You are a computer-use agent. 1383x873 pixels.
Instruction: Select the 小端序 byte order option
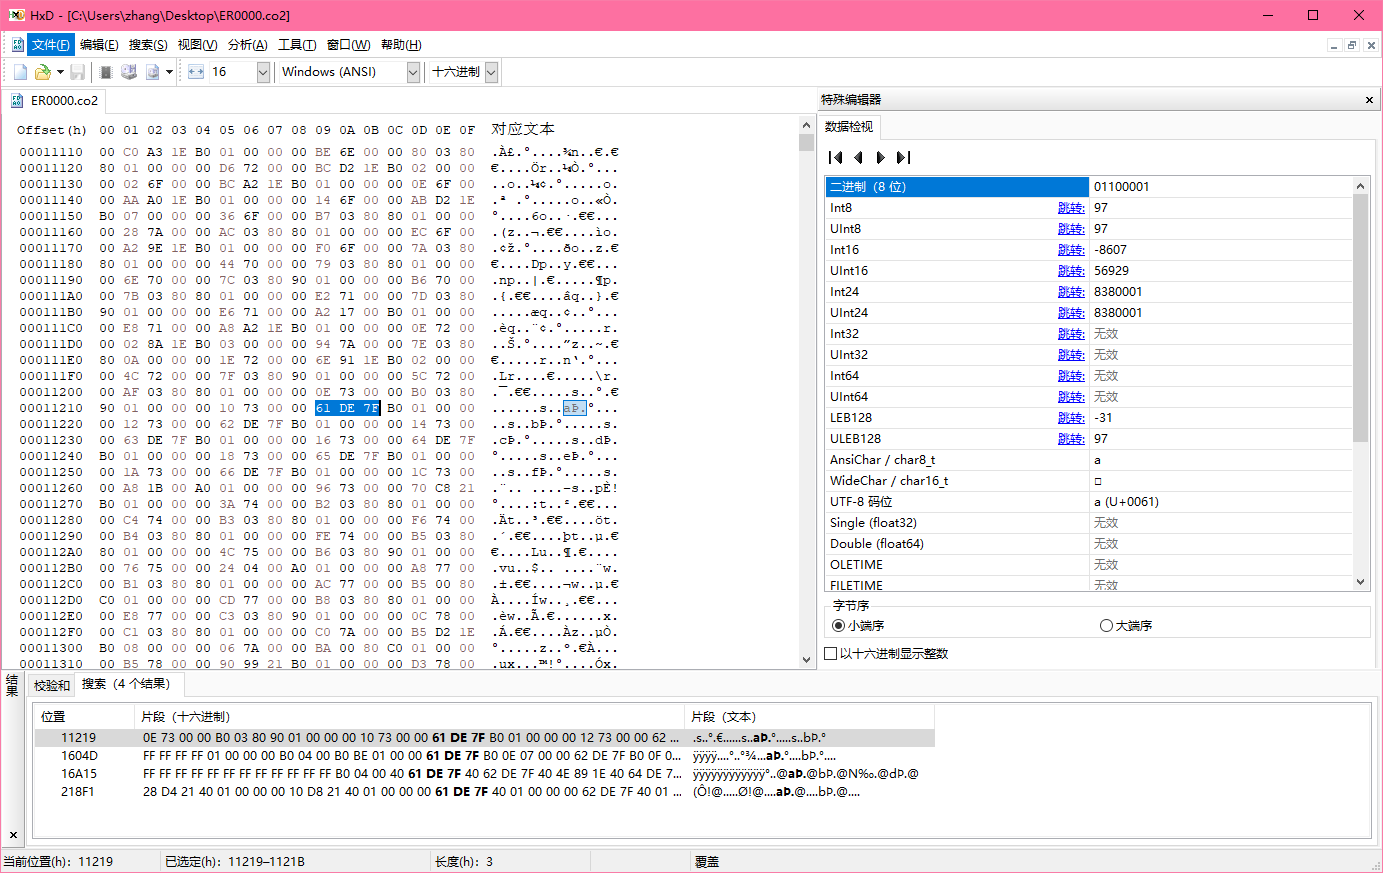[x=839, y=626]
